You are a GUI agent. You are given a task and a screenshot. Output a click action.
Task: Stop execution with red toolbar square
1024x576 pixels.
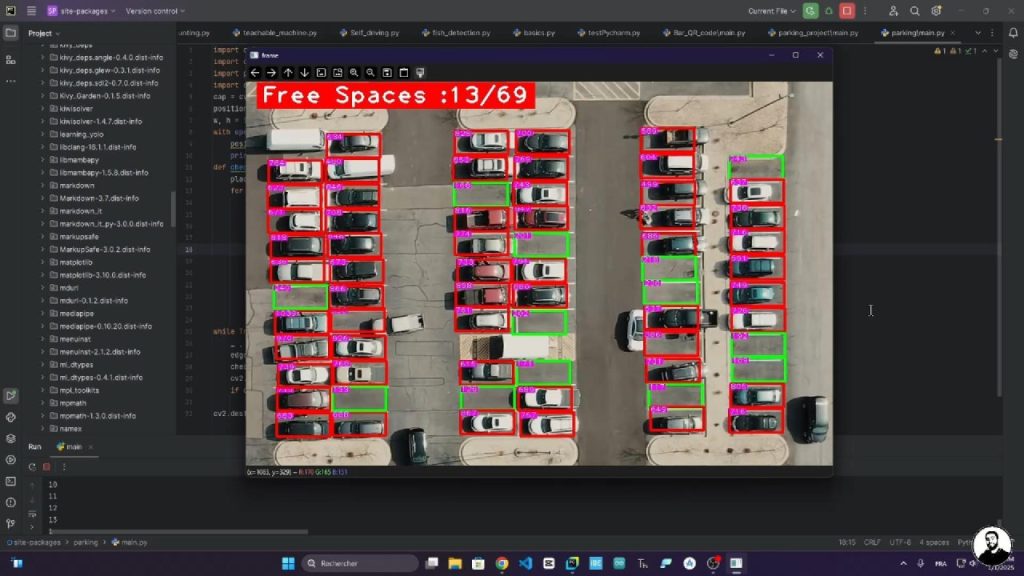coord(847,11)
